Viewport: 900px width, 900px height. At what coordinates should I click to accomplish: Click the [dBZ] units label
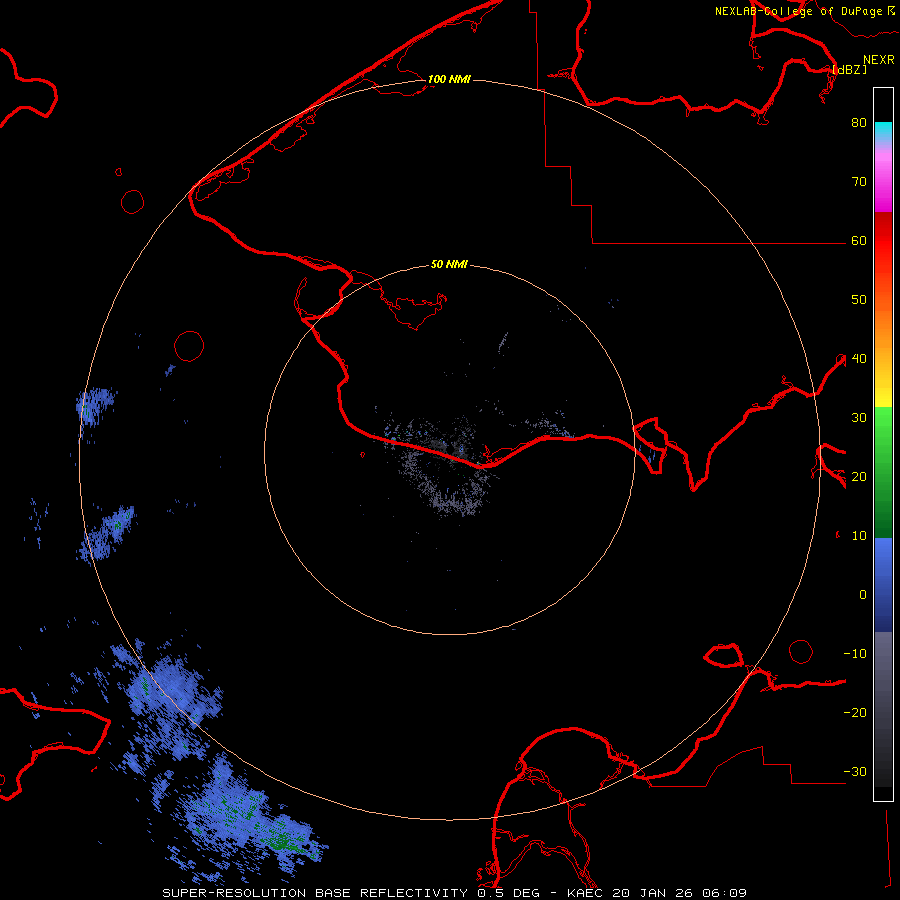(x=849, y=69)
